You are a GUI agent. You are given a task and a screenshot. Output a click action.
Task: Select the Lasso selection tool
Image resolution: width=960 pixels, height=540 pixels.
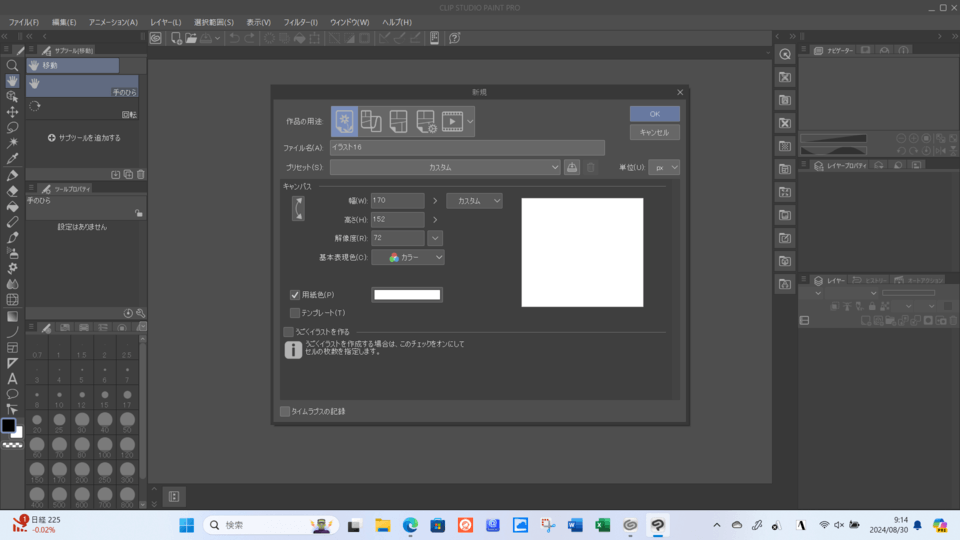pyautogui.click(x=12, y=127)
